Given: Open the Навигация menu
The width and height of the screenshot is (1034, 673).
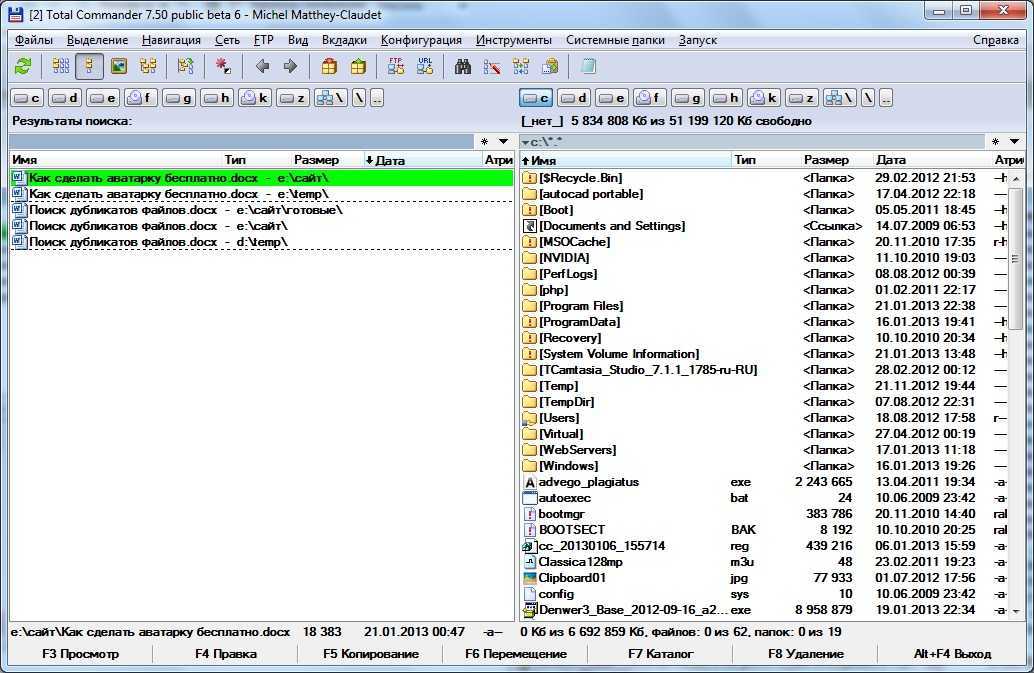Looking at the screenshot, I should coord(171,40).
